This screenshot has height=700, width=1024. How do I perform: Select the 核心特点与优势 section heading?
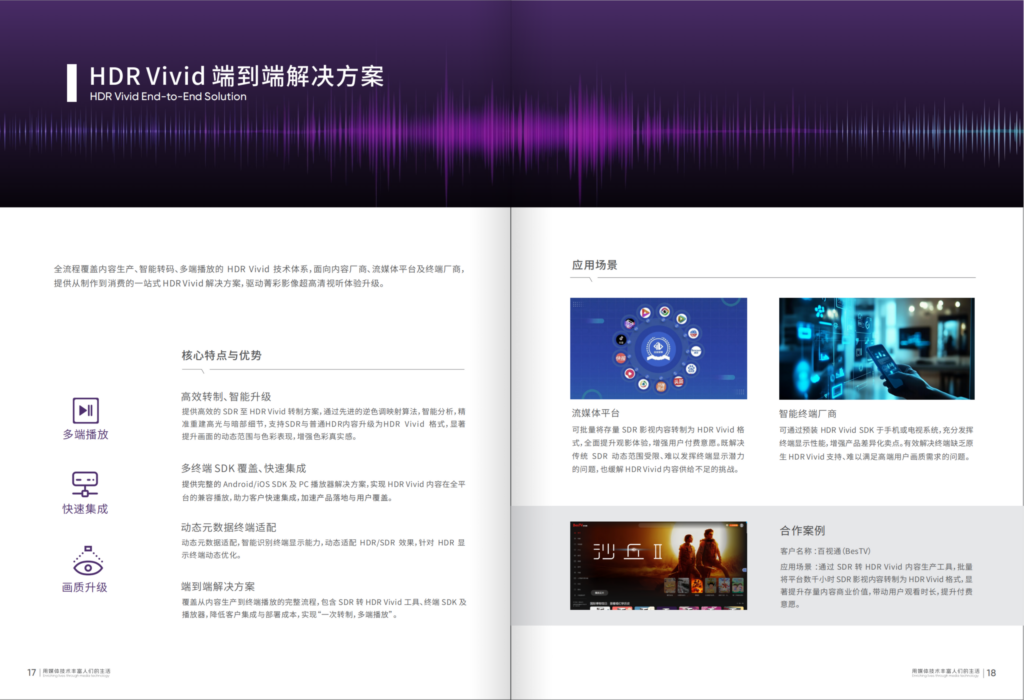[221, 356]
